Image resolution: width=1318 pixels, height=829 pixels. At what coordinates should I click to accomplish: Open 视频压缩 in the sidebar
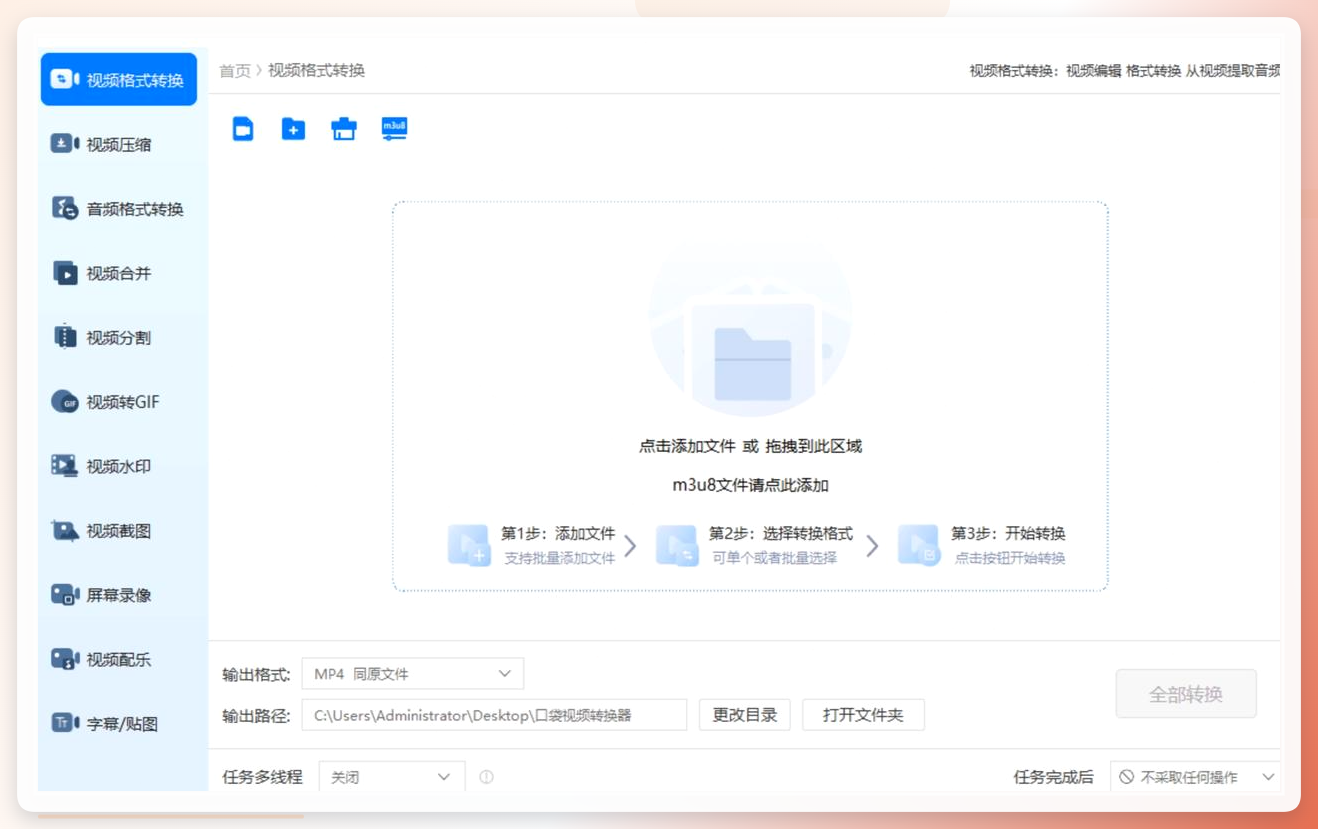coord(119,144)
